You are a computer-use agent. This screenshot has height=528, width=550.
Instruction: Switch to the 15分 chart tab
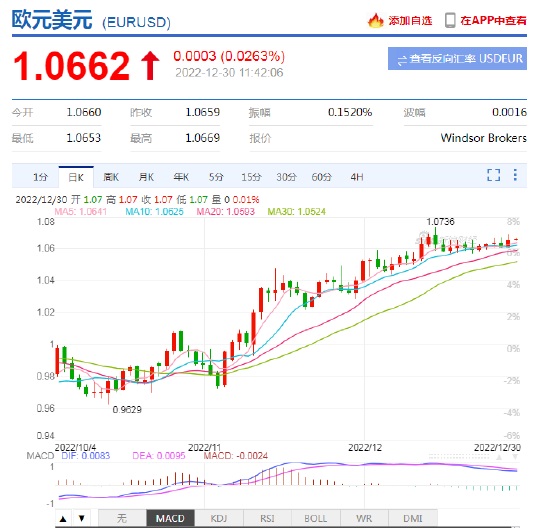click(x=251, y=177)
